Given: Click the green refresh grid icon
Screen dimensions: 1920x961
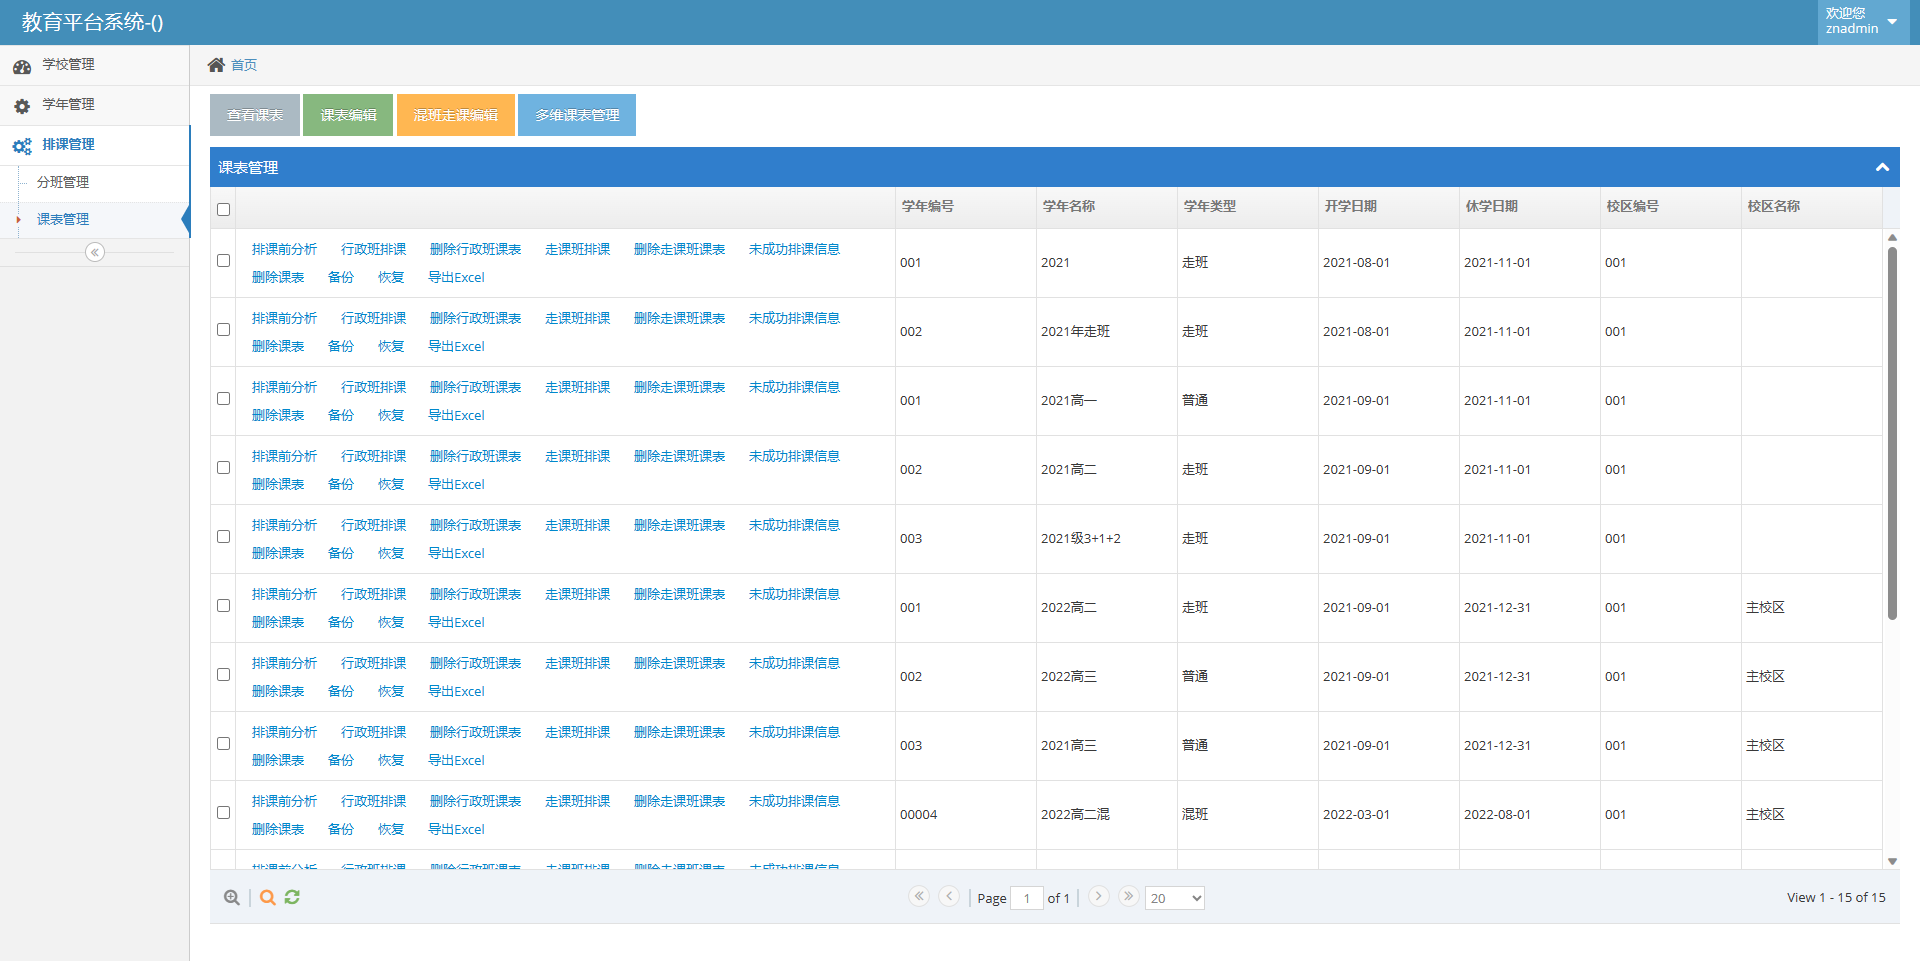Looking at the screenshot, I should tap(292, 897).
